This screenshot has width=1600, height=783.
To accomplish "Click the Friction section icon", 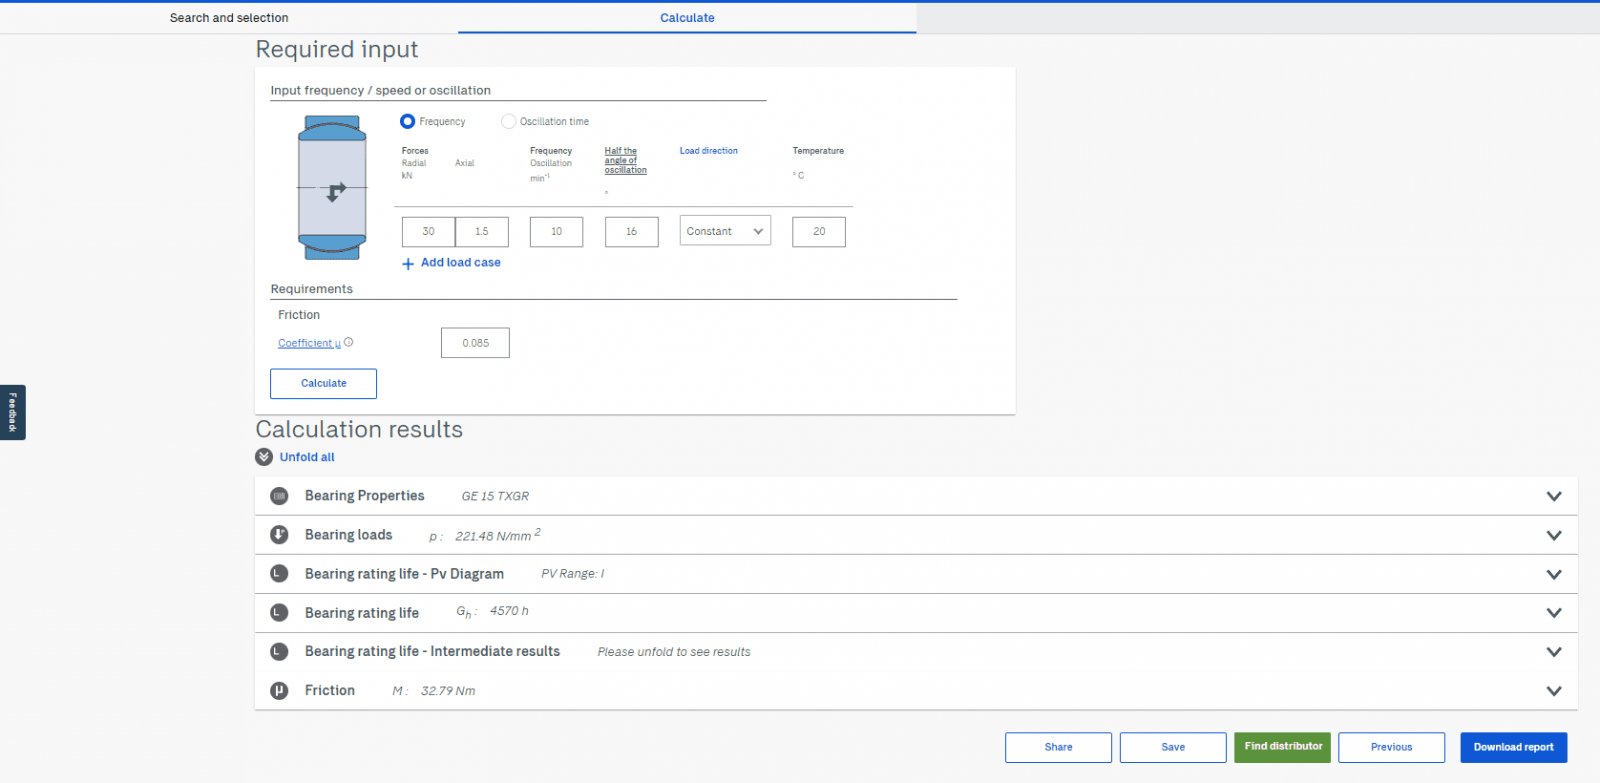I will tap(279, 691).
